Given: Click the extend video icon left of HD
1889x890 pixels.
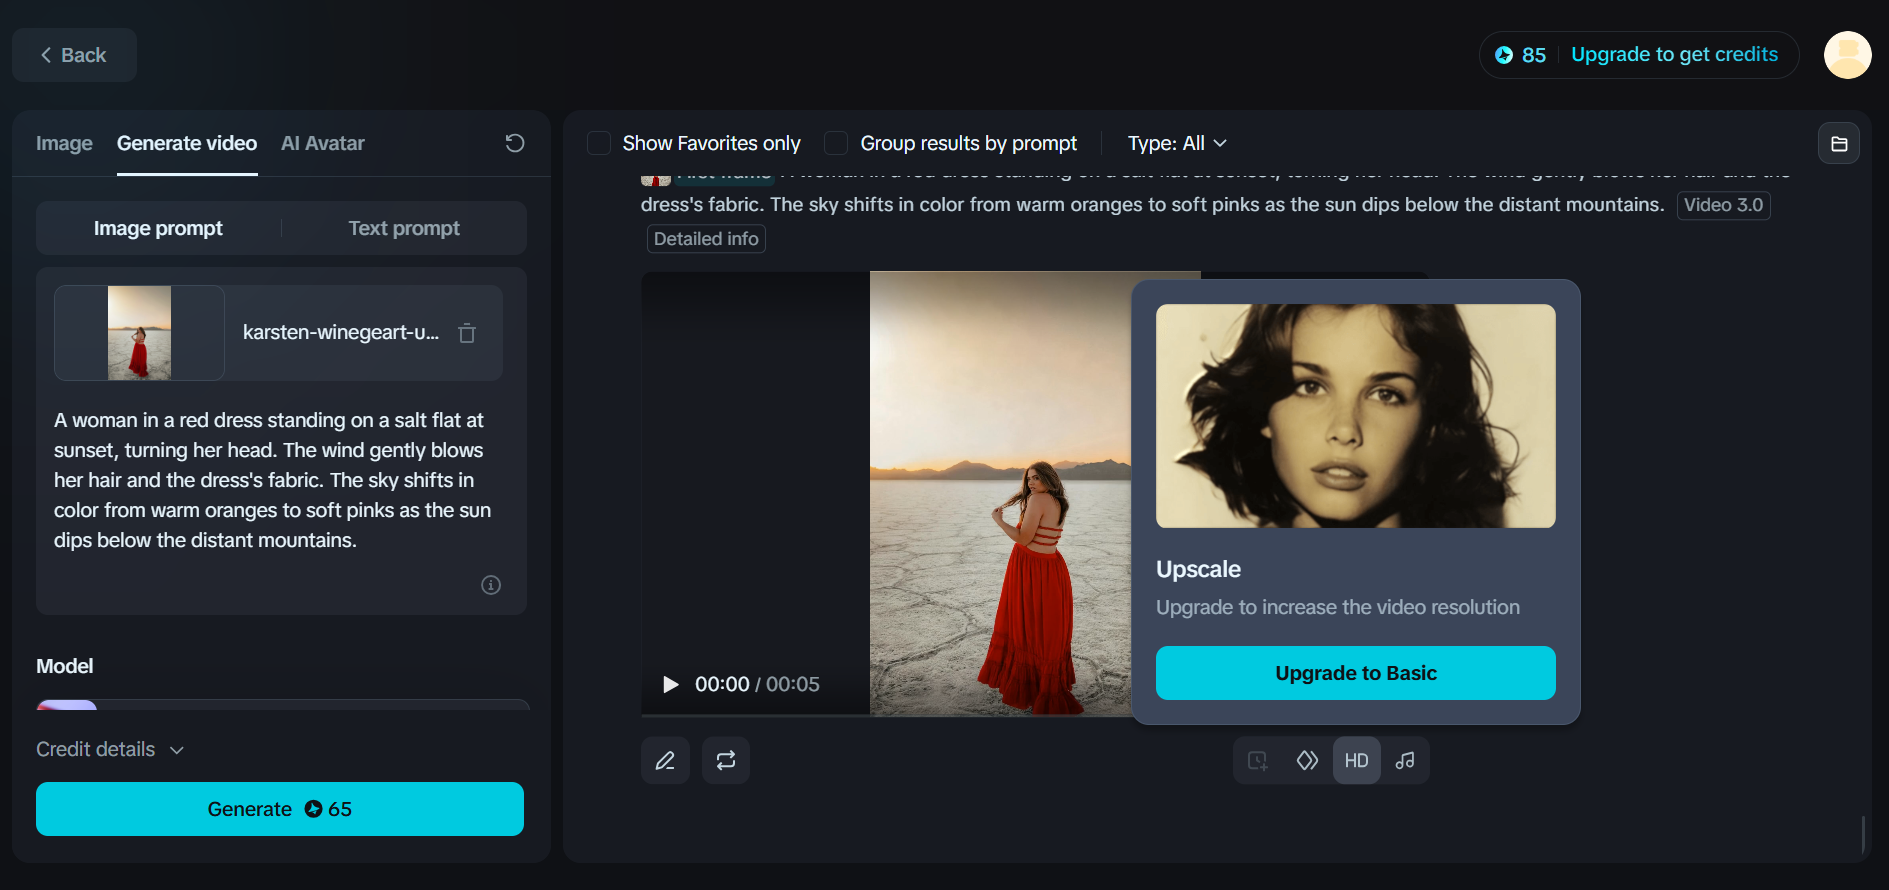Looking at the screenshot, I should tap(1258, 761).
